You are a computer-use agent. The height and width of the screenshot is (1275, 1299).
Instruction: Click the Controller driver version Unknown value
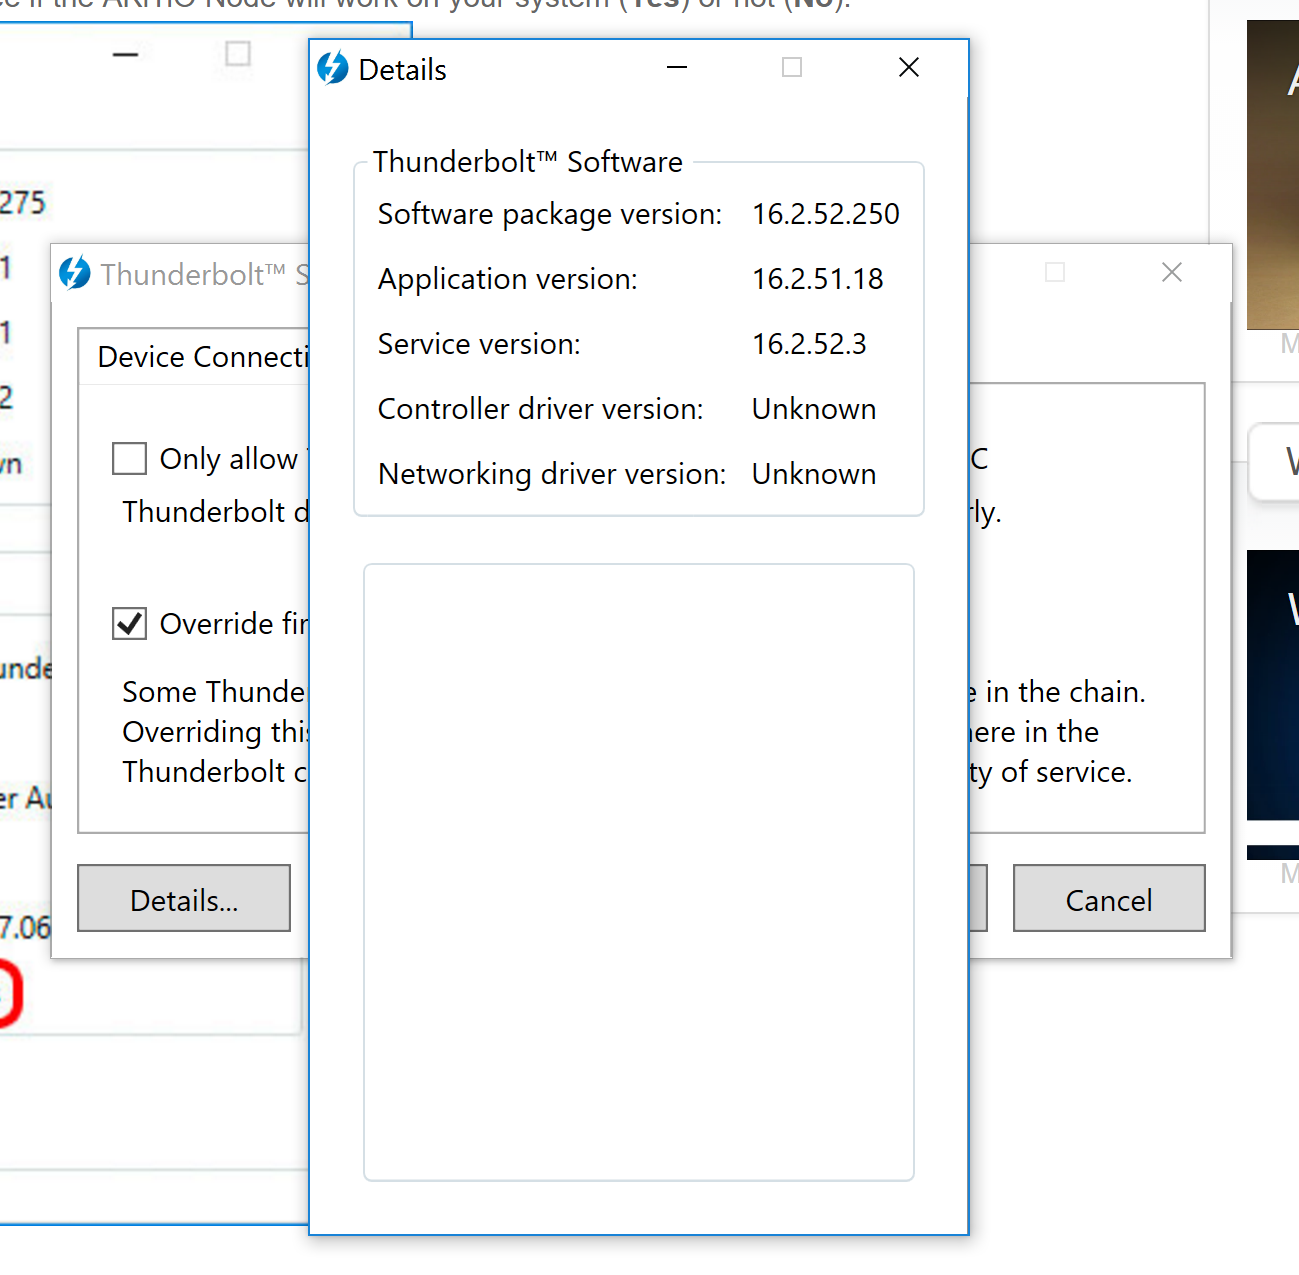click(814, 409)
